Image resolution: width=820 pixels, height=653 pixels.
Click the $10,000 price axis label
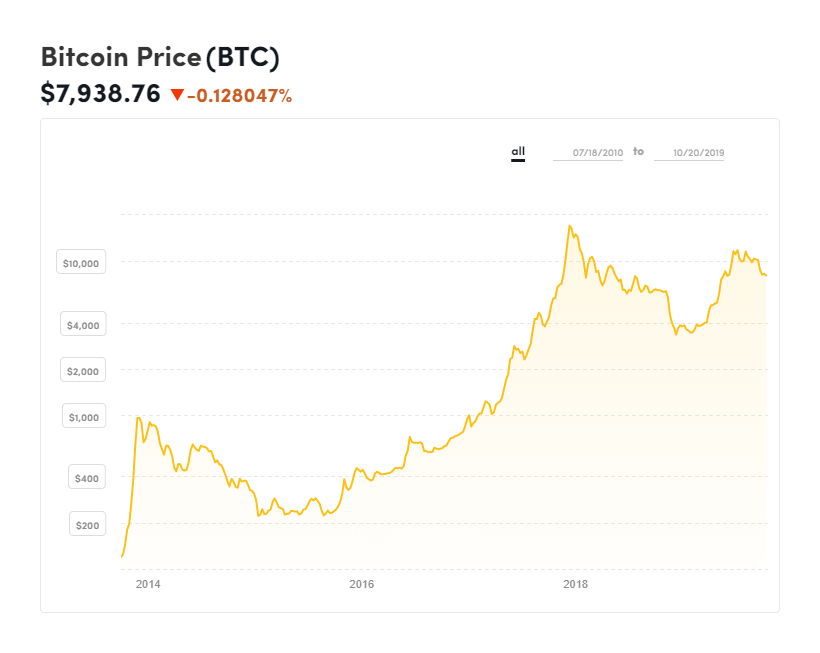pyautogui.click(x=81, y=264)
